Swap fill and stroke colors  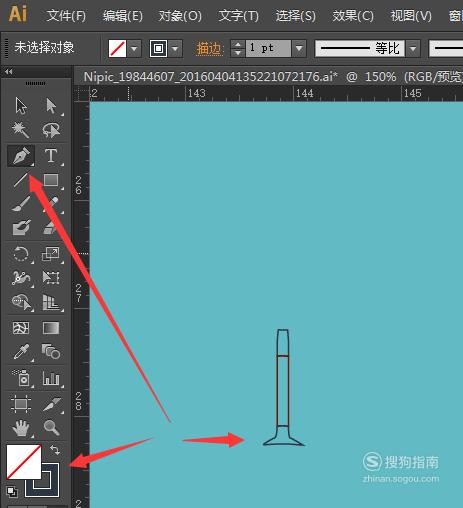point(55,450)
